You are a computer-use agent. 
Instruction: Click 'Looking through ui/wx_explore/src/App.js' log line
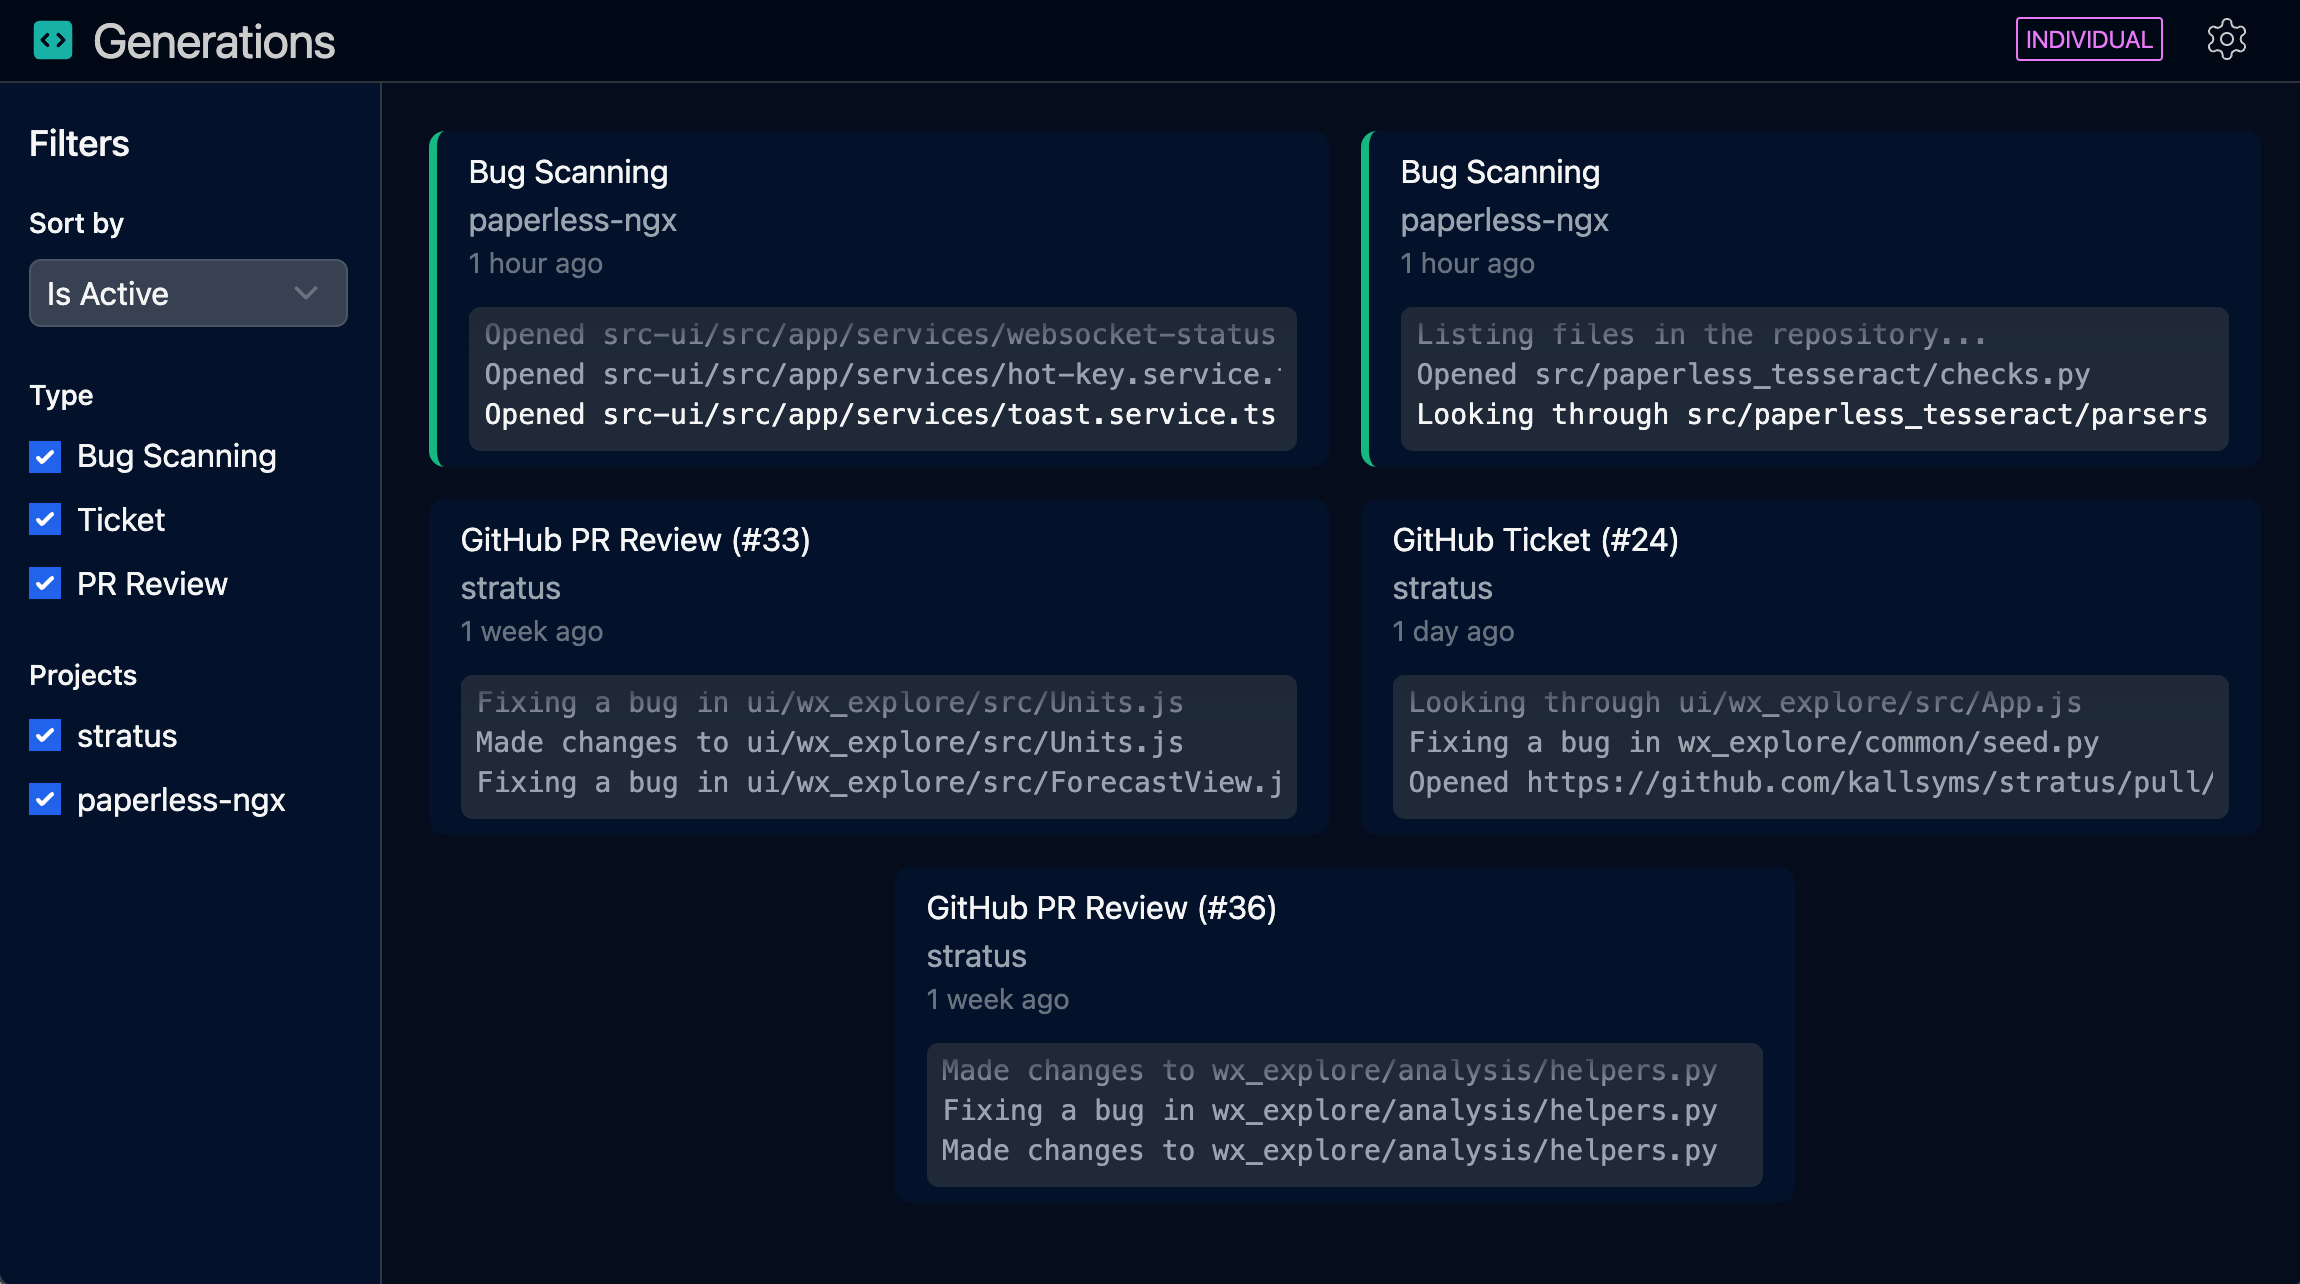(x=1745, y=702)
